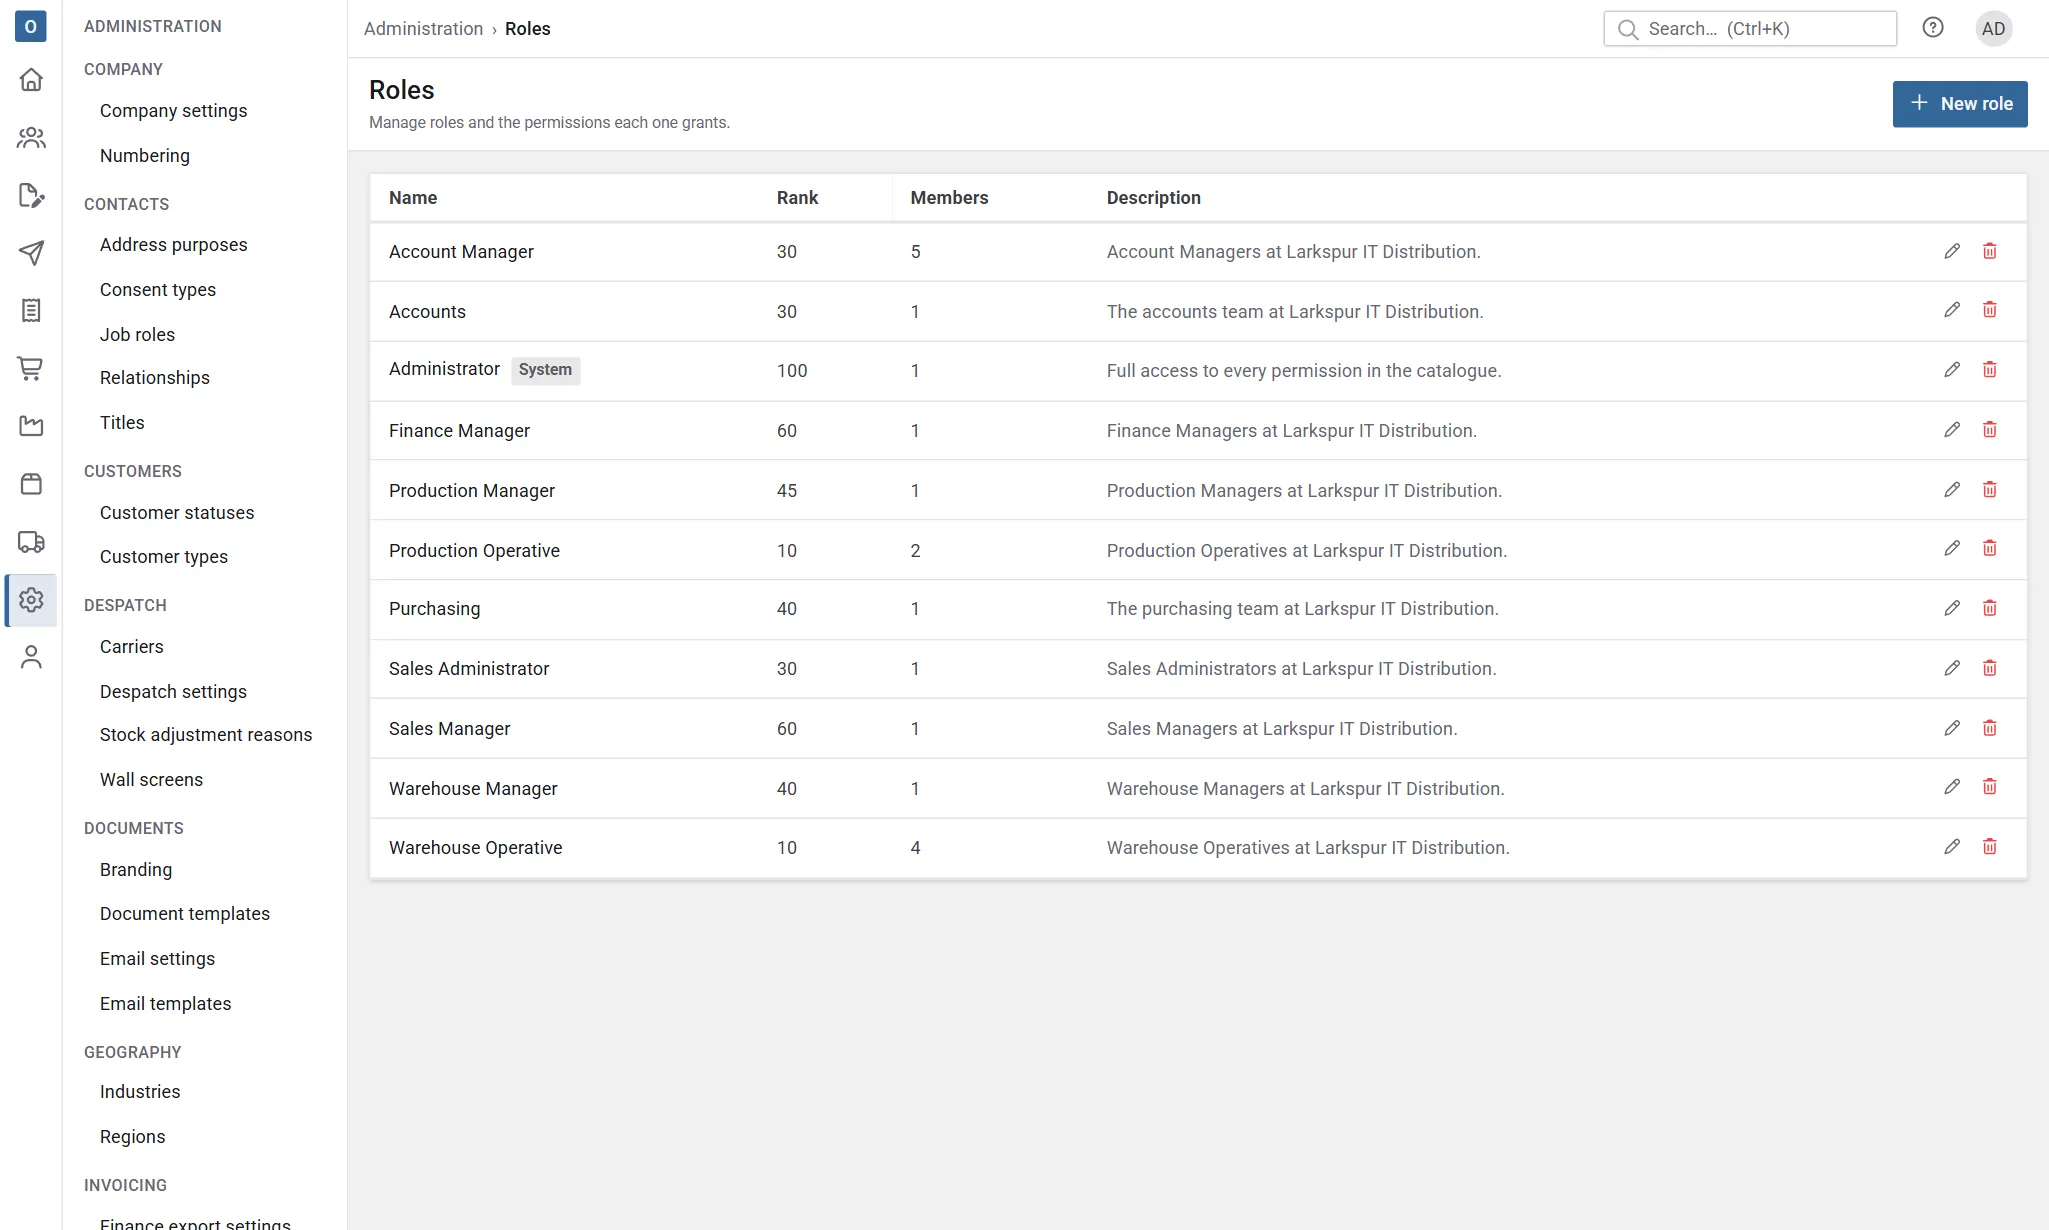
Task: Open Document templates page
Action: (185, 914)
